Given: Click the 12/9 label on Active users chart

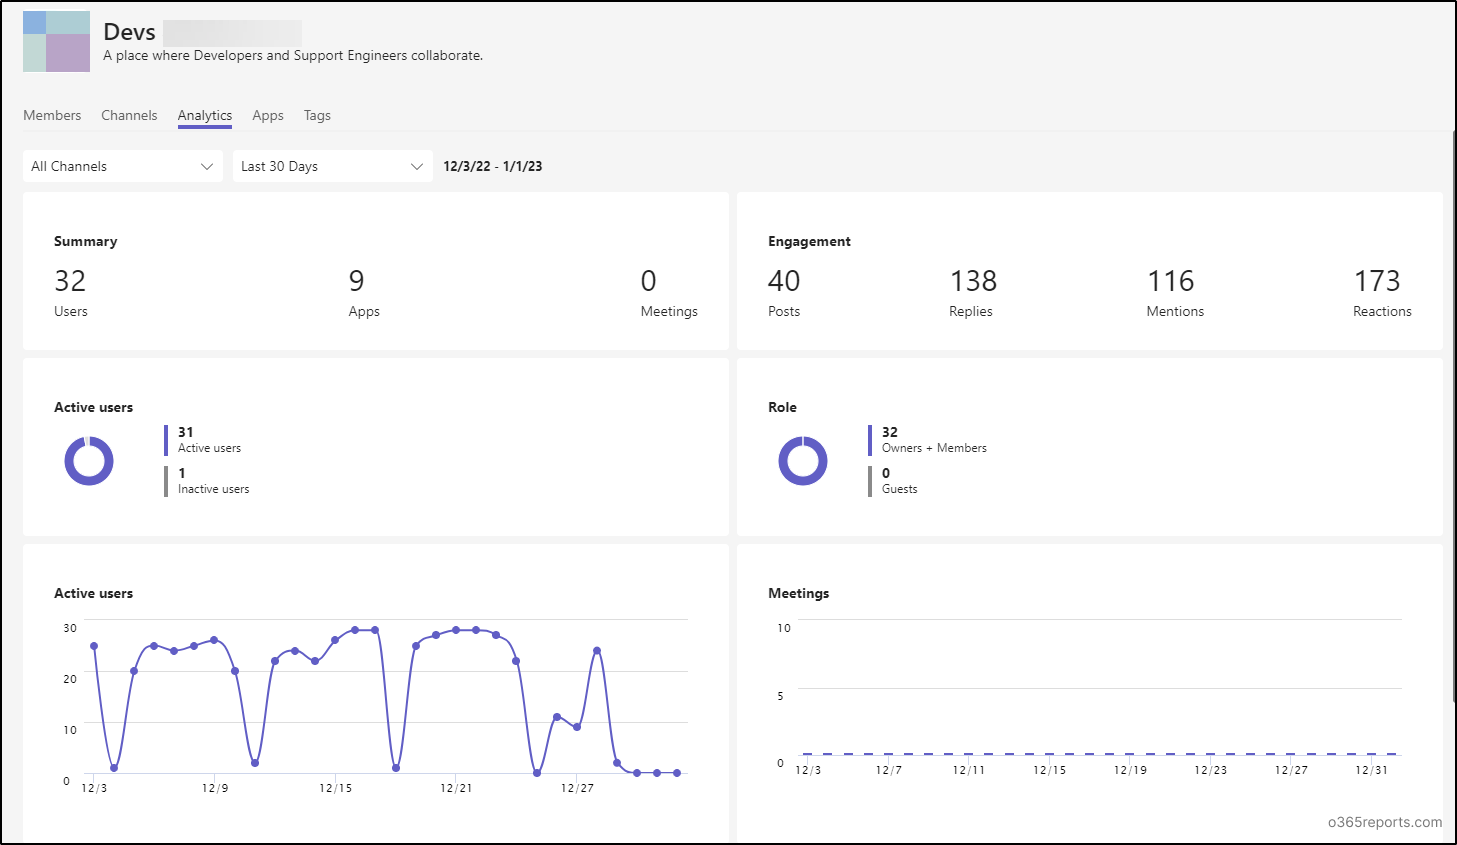Looking at the screenshot, I should point(215,788).
